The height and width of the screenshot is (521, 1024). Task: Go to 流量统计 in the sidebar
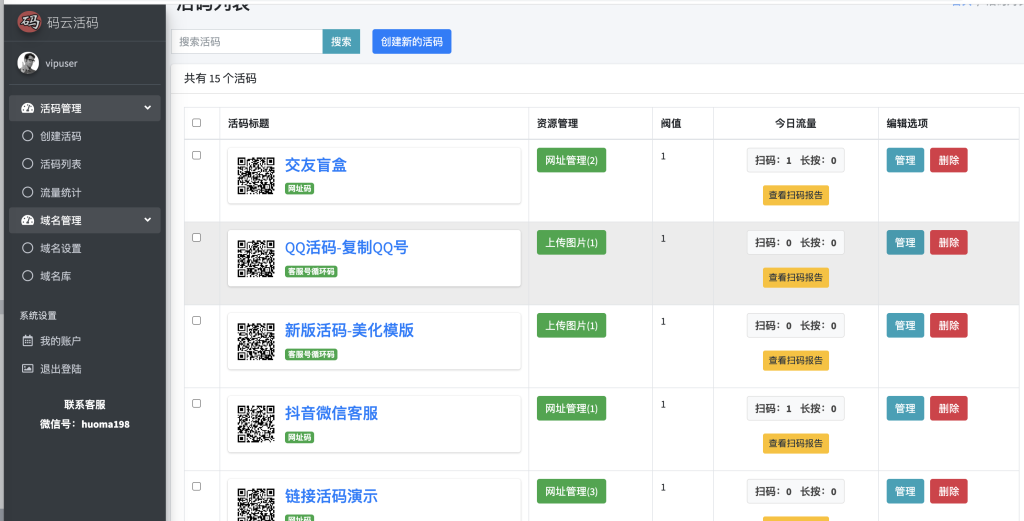(85, 192)
